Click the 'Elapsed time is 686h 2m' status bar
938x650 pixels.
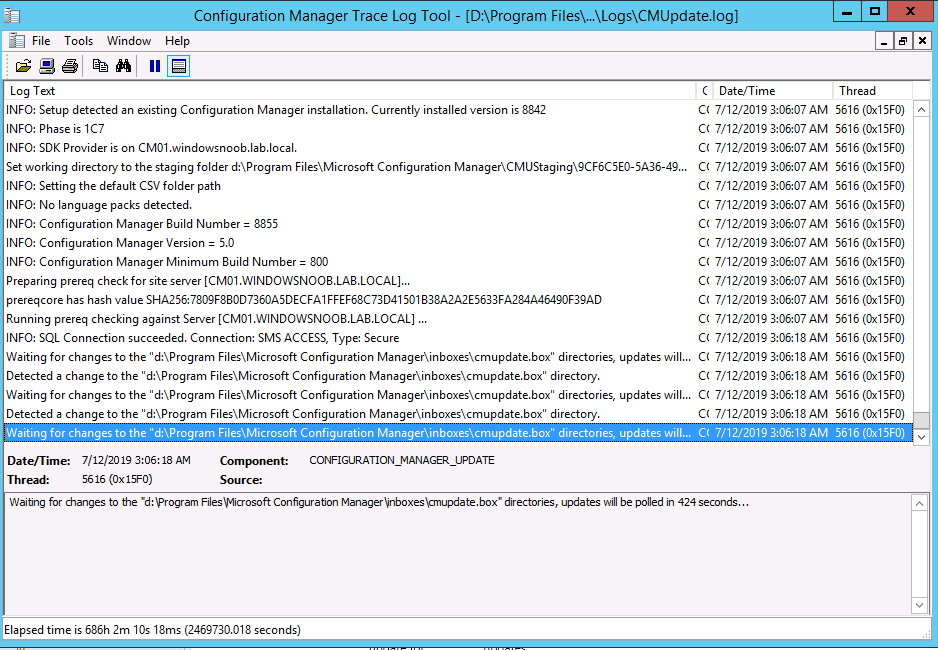pyautogui.click(x=153, y=630)
